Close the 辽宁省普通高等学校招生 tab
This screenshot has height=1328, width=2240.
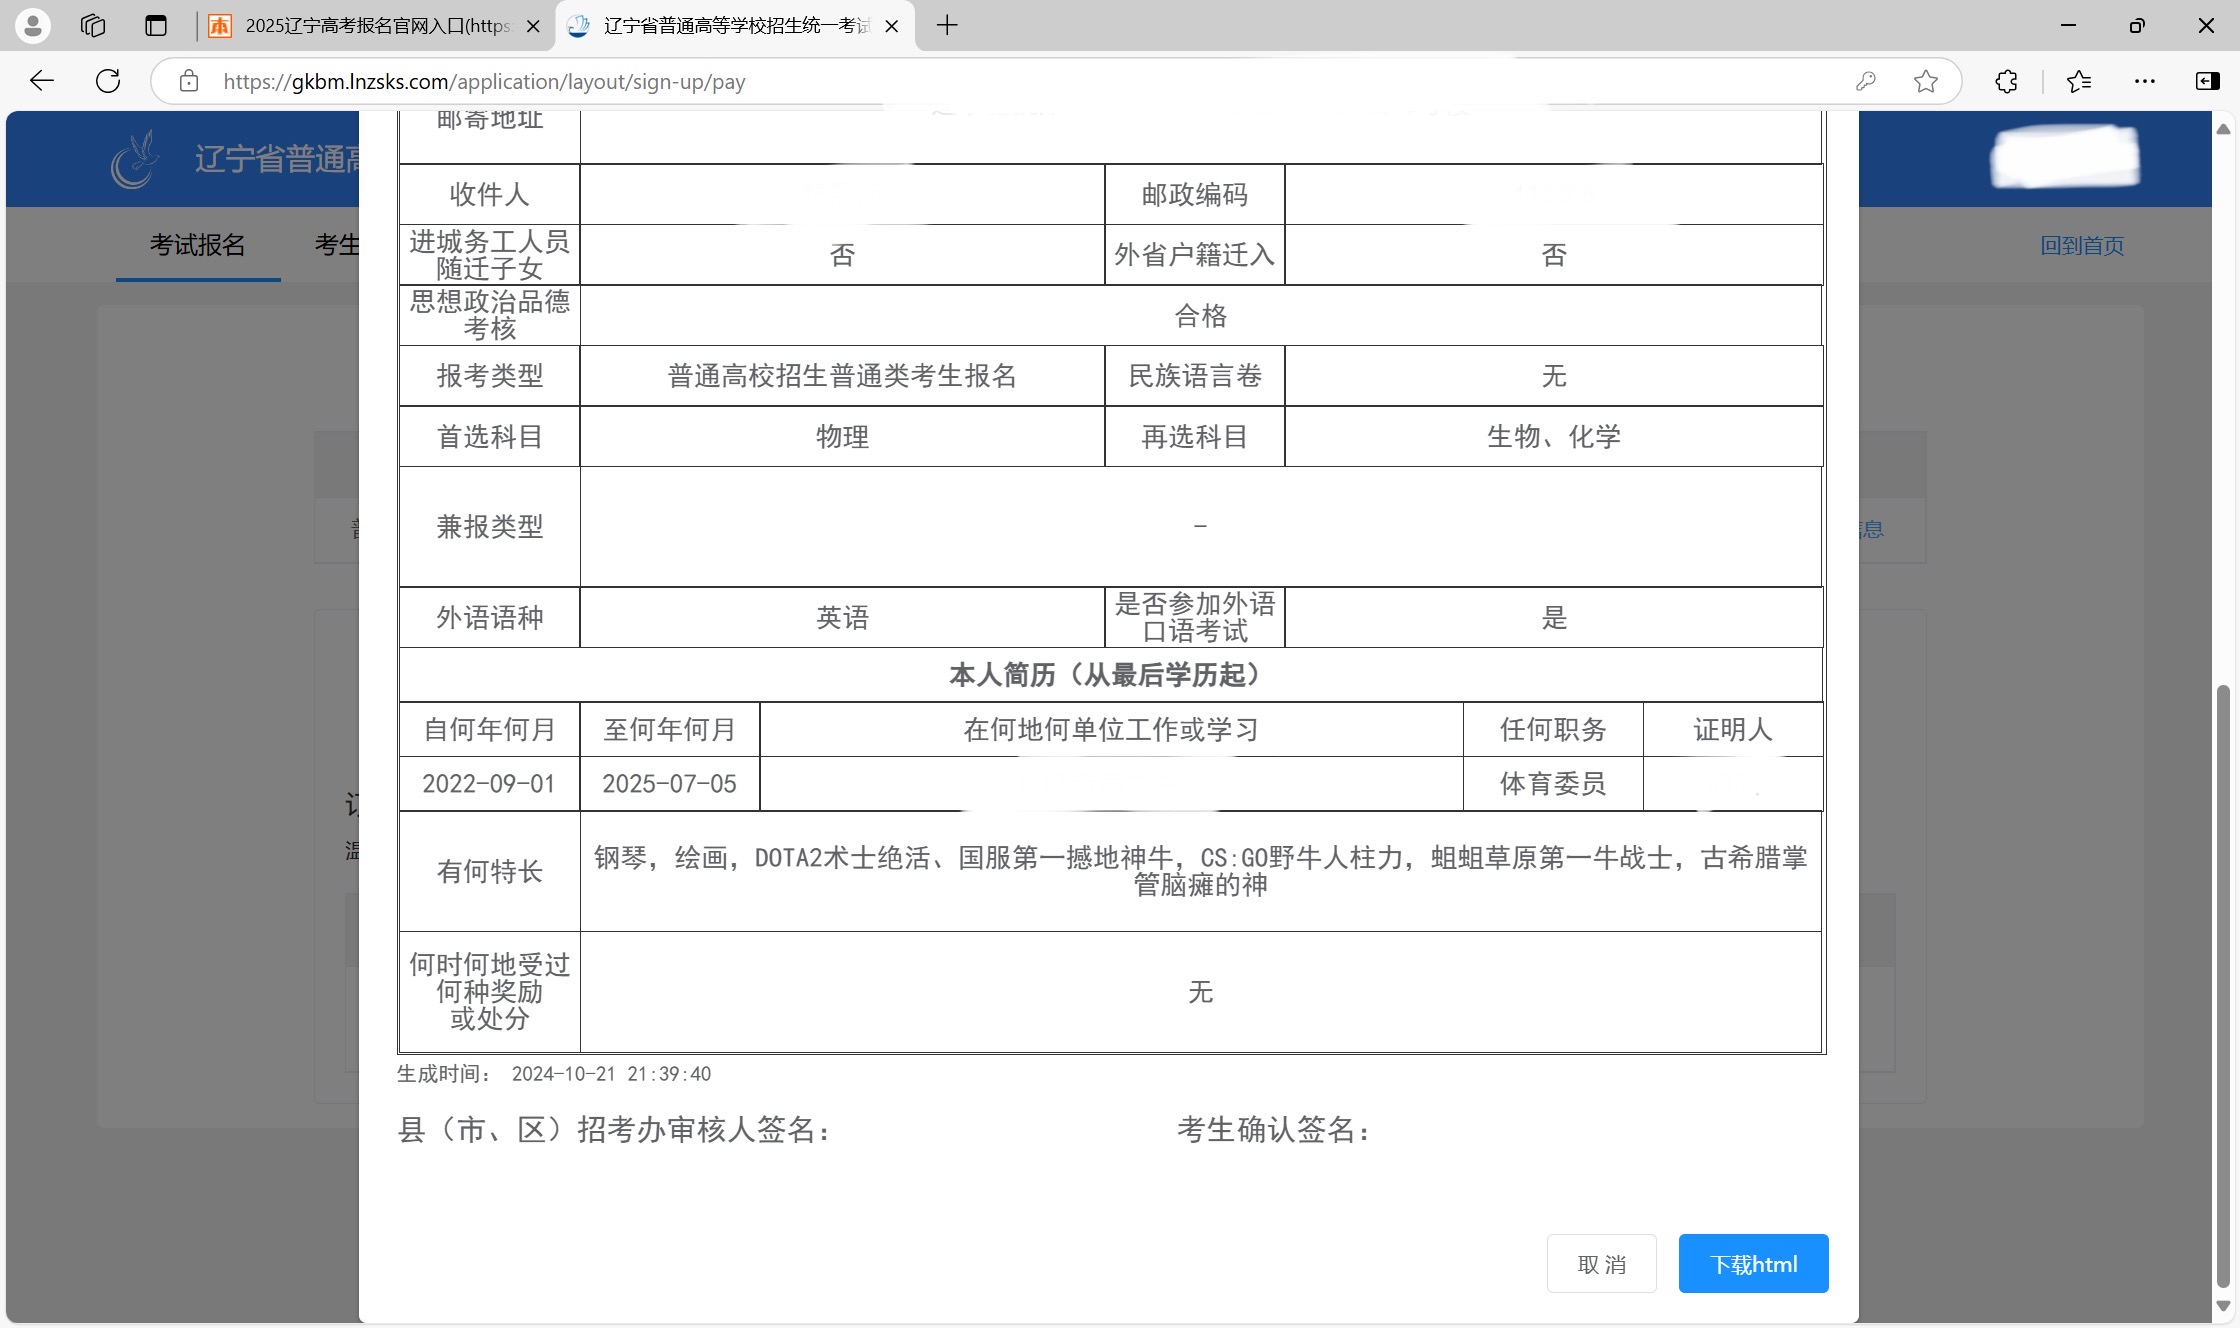[x=892, y=26]
